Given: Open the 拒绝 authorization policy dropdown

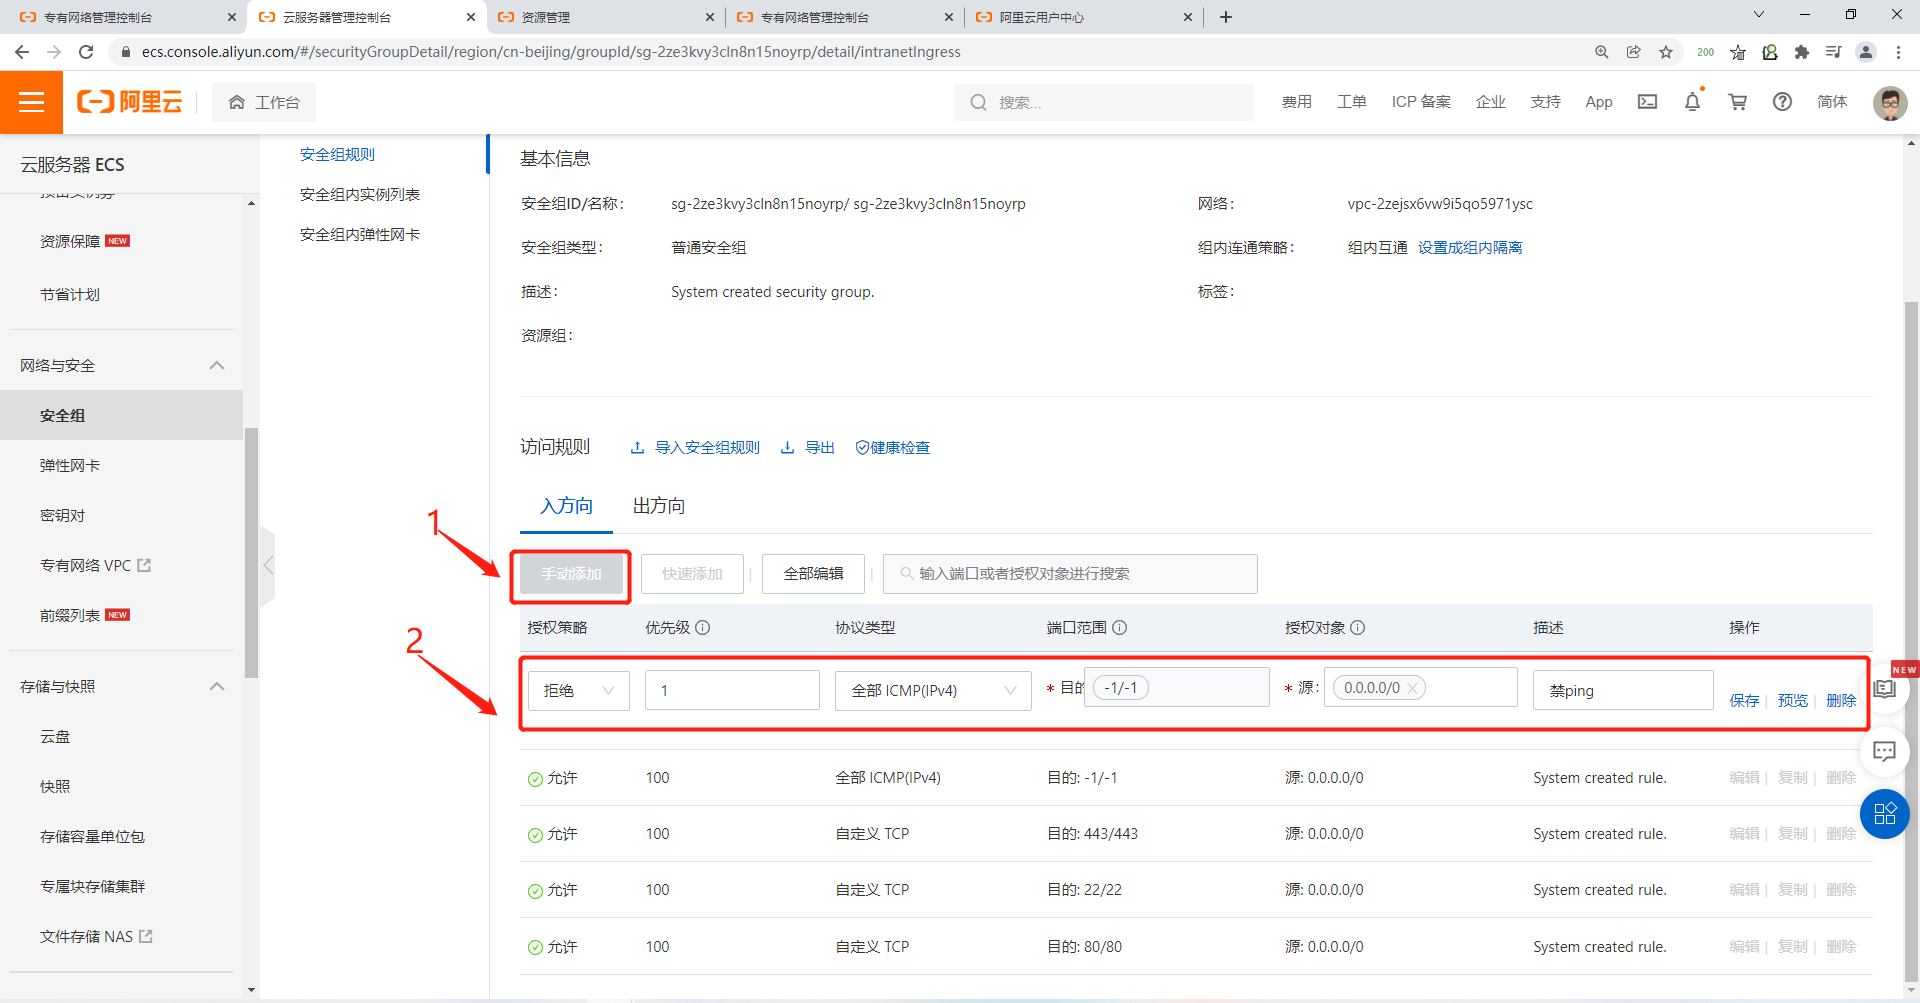Looking at the screenshot, I should click(578, 691).
